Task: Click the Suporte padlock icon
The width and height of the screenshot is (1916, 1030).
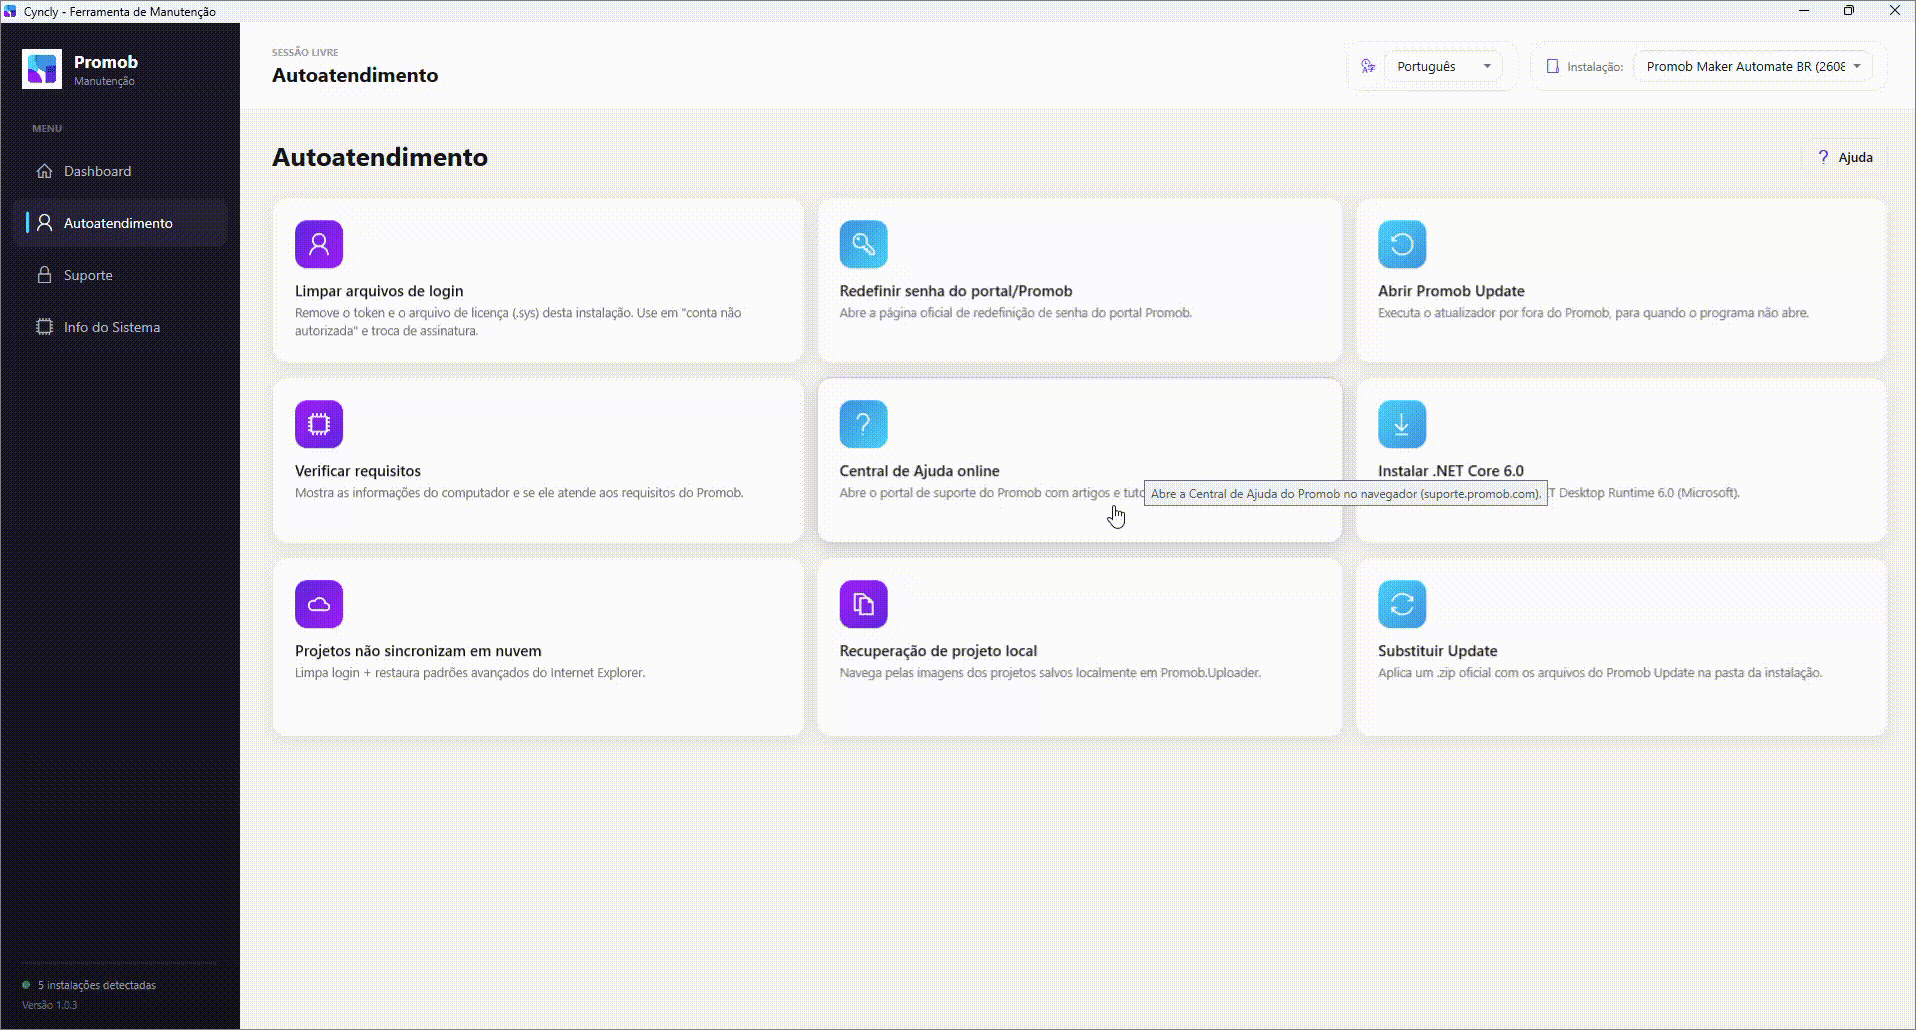Action: pyautogui.click(x=44, y=275)
